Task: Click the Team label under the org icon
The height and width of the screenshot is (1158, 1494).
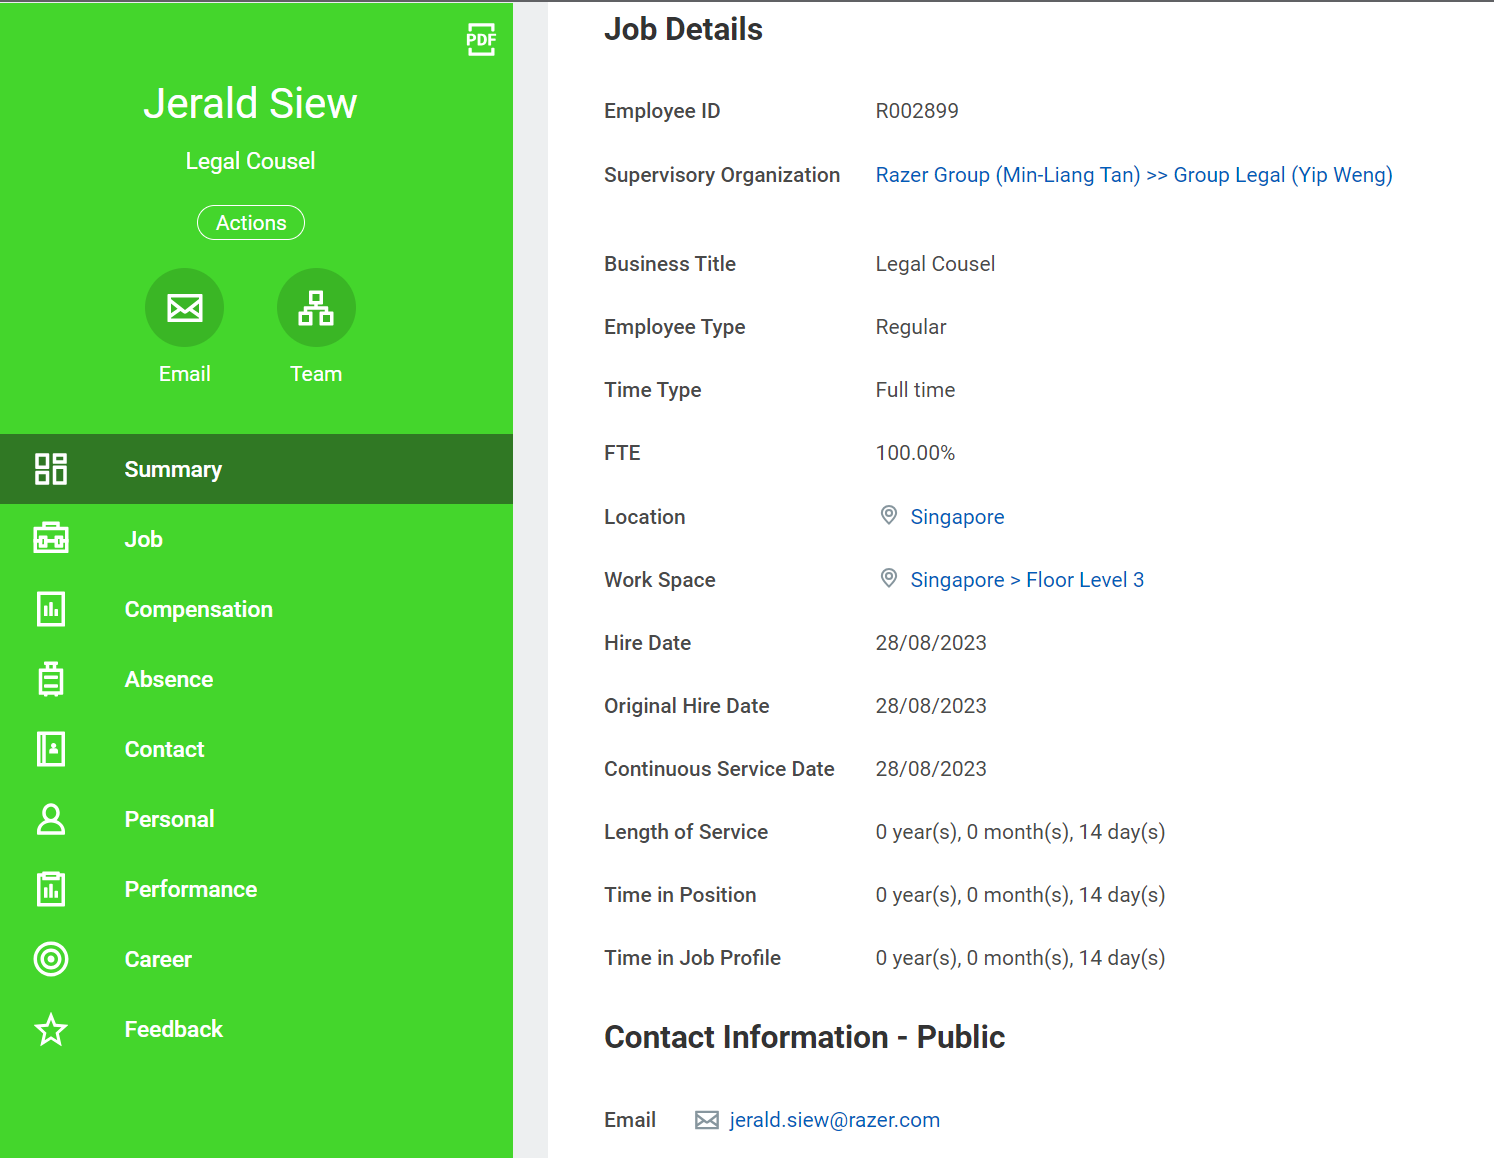Action: tap(316, 374)
